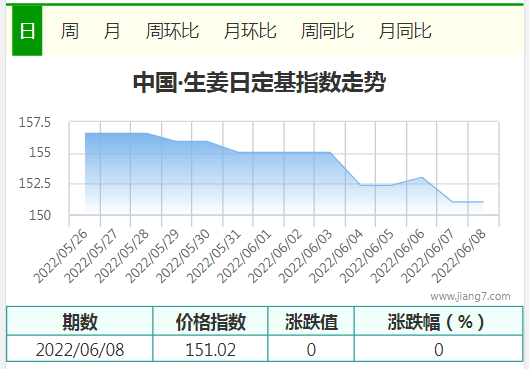The image size is (529, 369).
Task: Click x-axis date 2022/06/07
Action: coord(429,256)
